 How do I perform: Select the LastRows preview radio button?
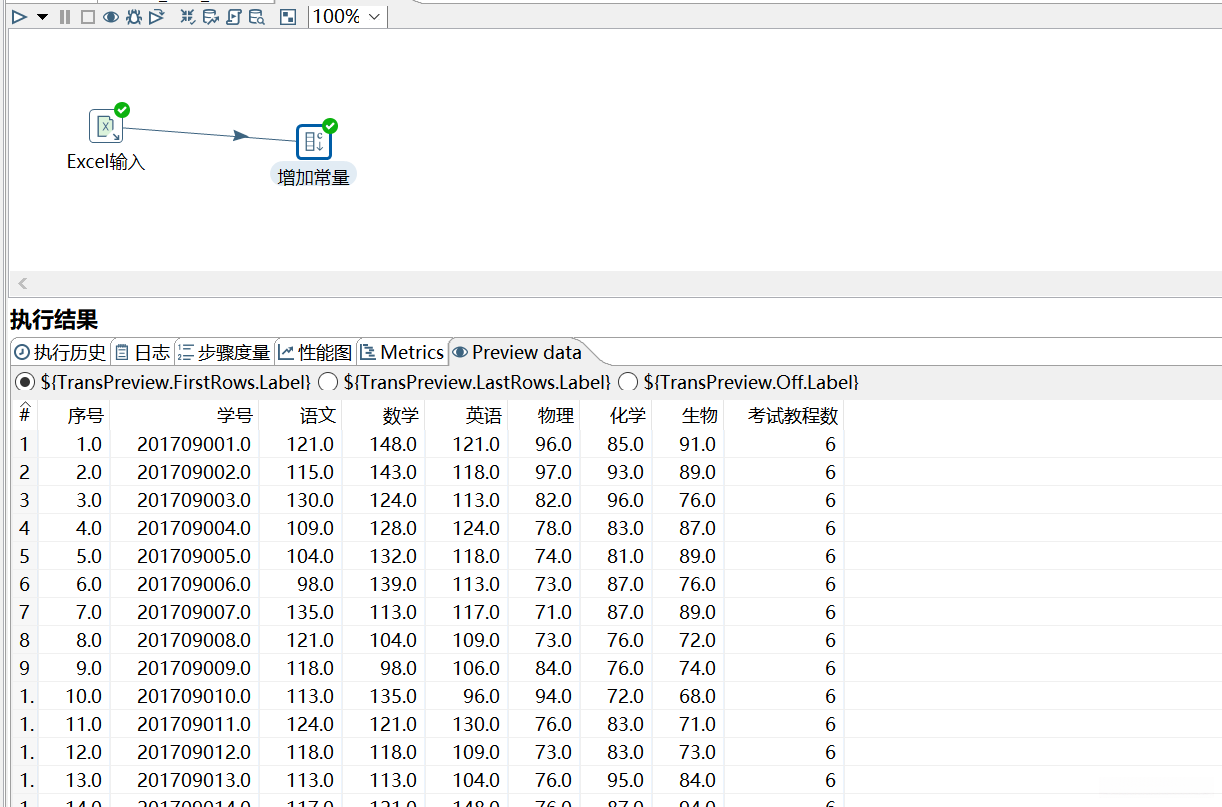tap(327, 382)
